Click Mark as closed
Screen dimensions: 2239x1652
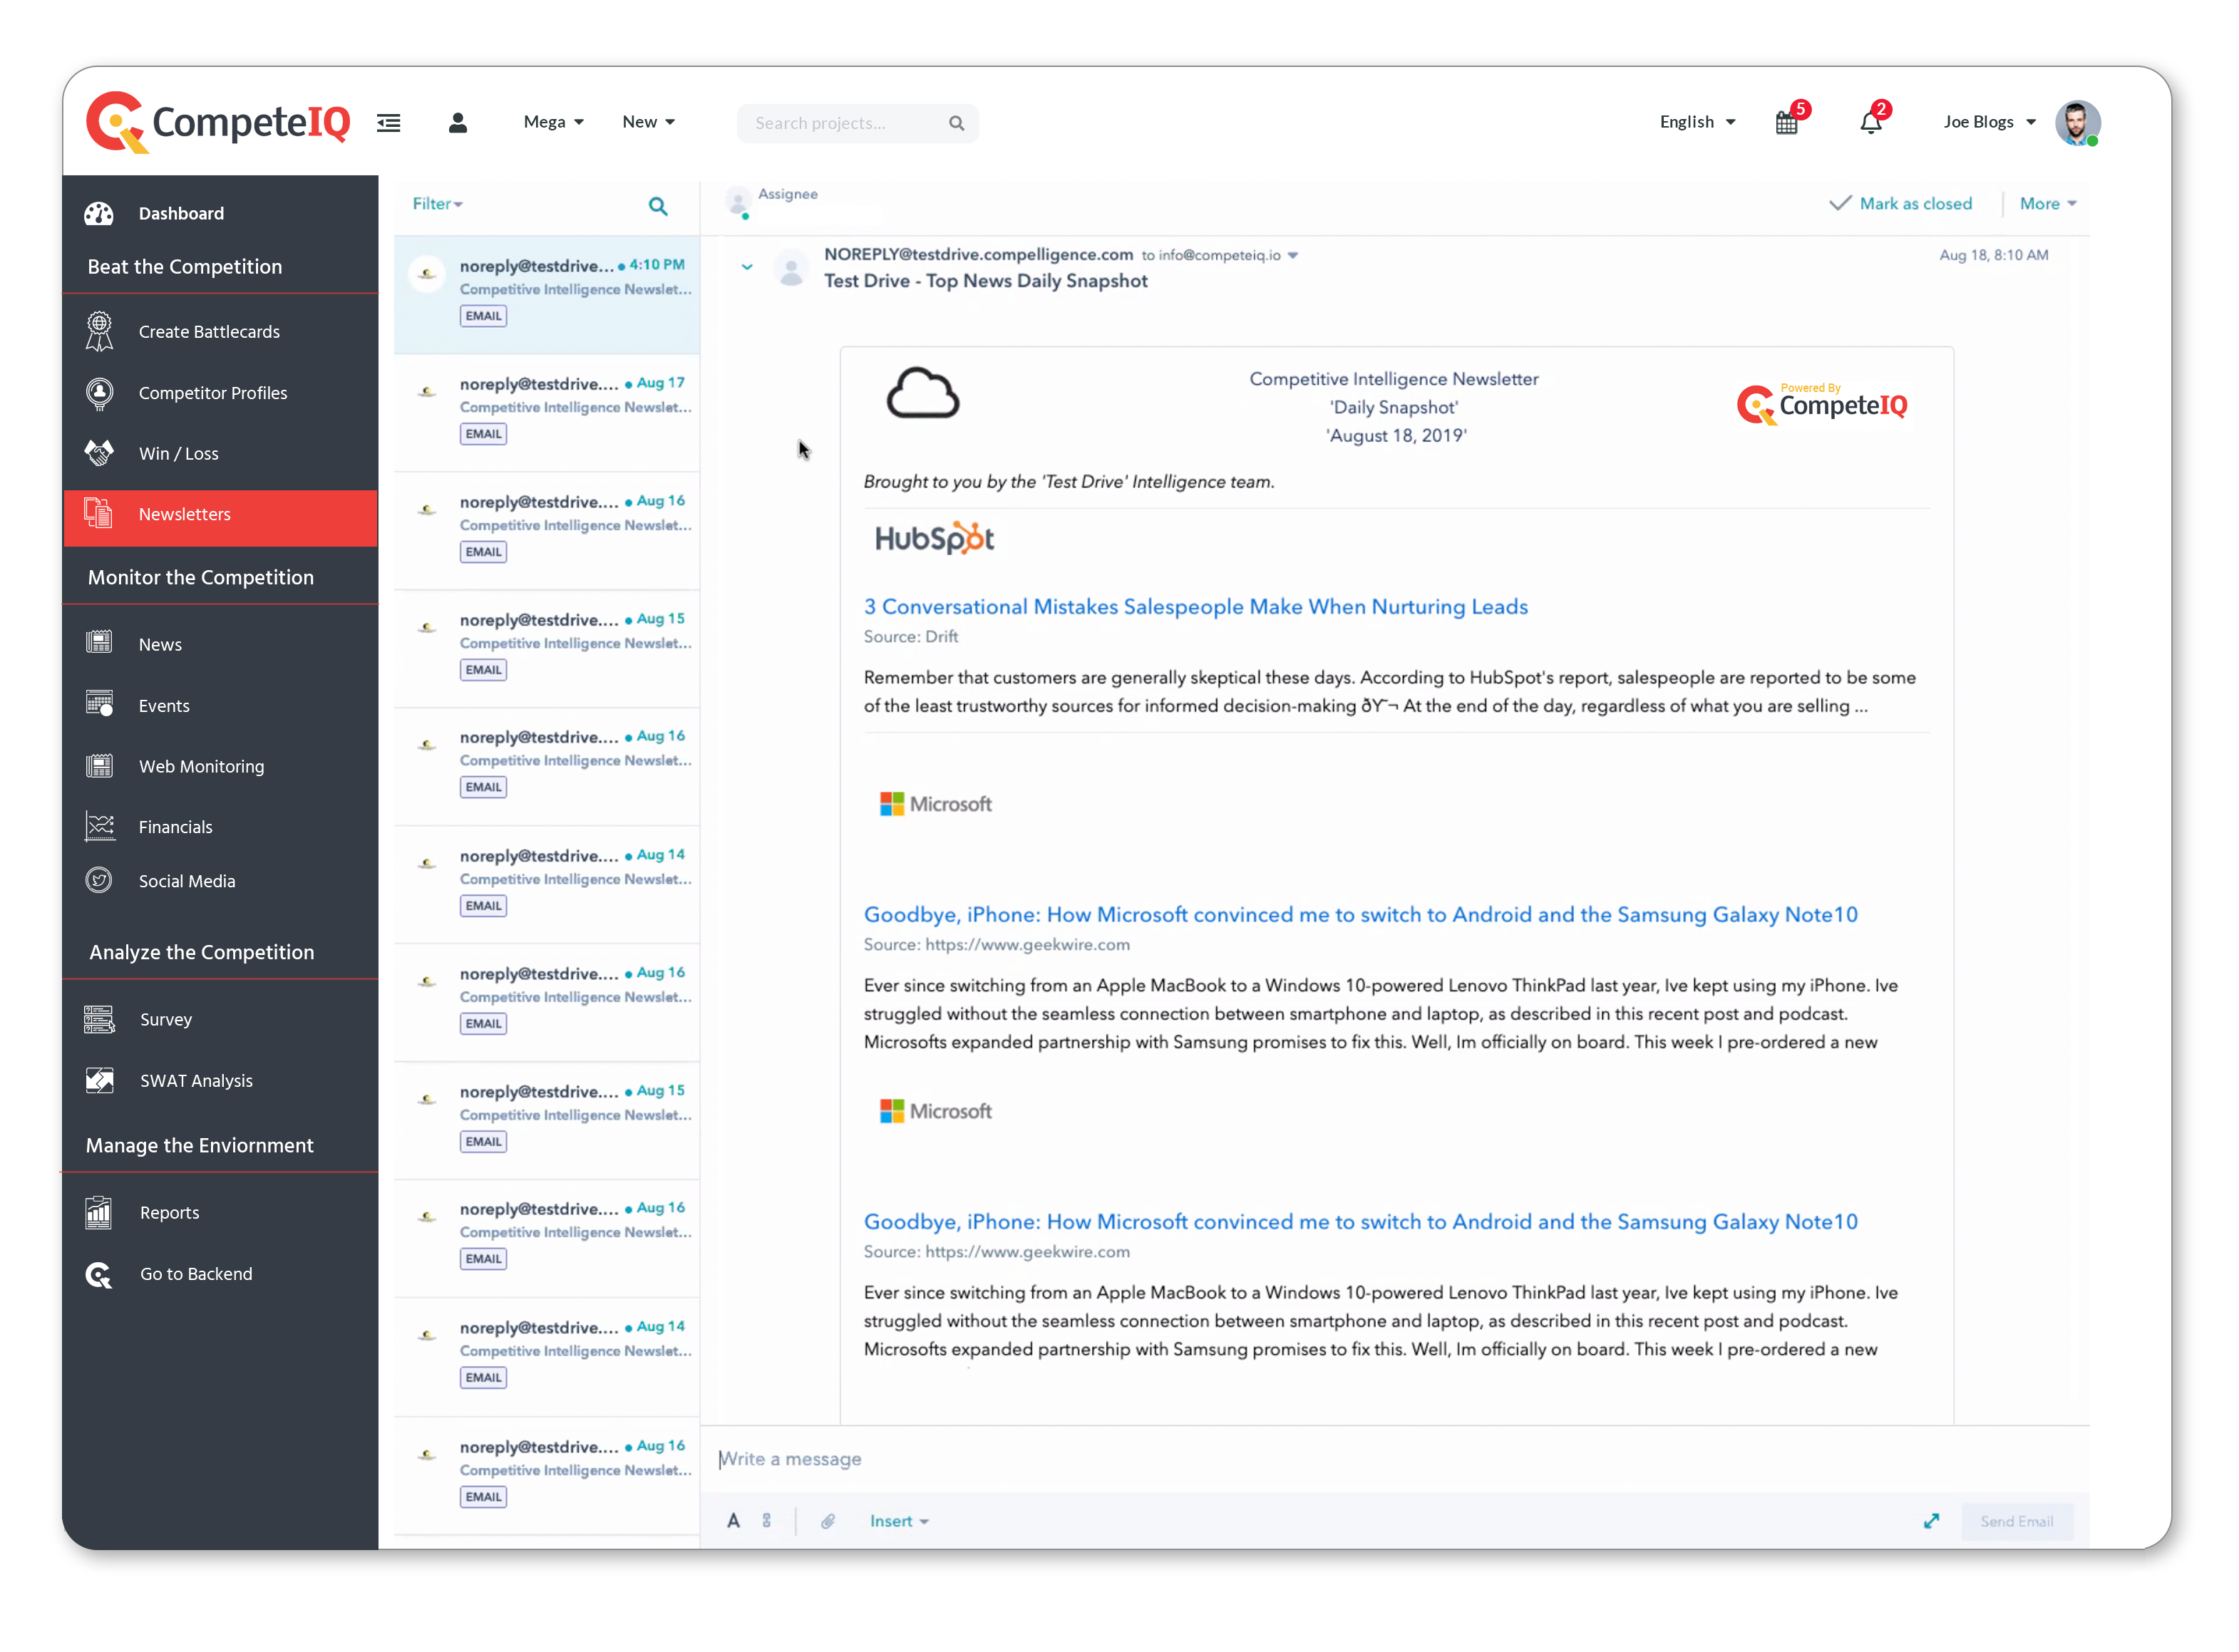pyautogui.click(x=1900, y=204)
